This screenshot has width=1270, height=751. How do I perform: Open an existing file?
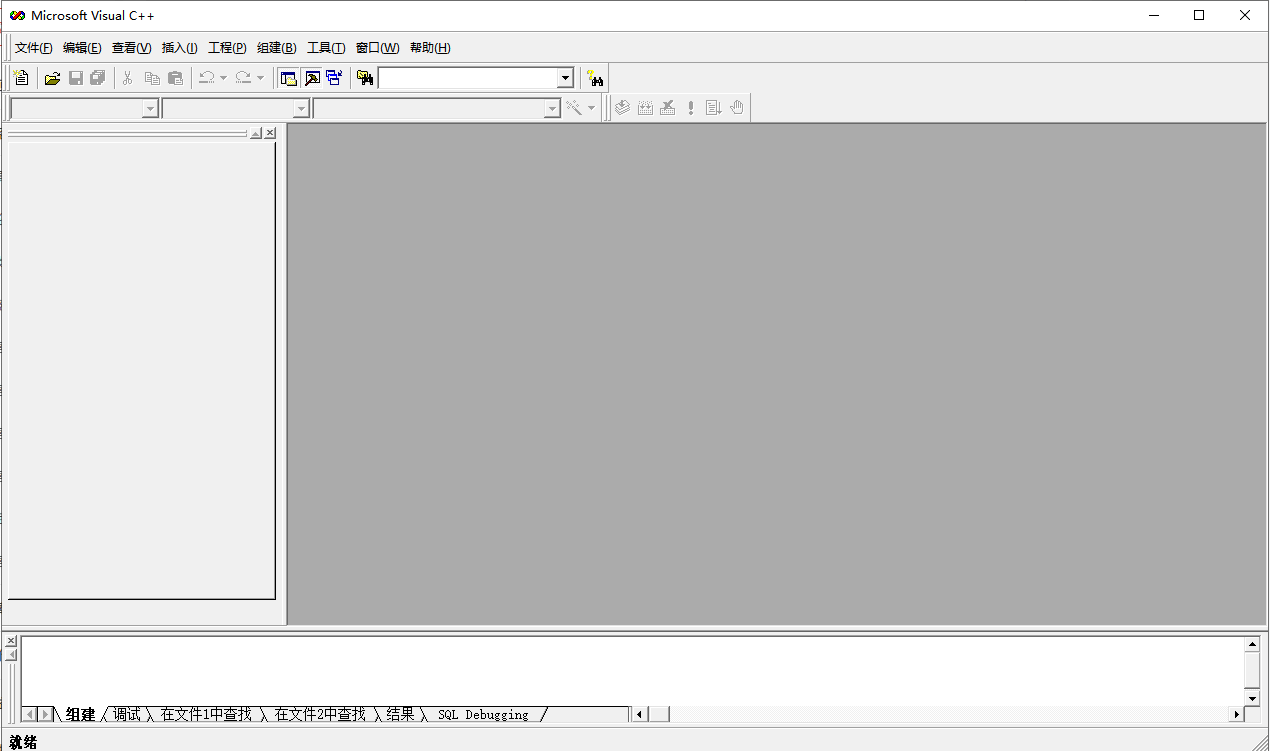[x=52, y=77]
